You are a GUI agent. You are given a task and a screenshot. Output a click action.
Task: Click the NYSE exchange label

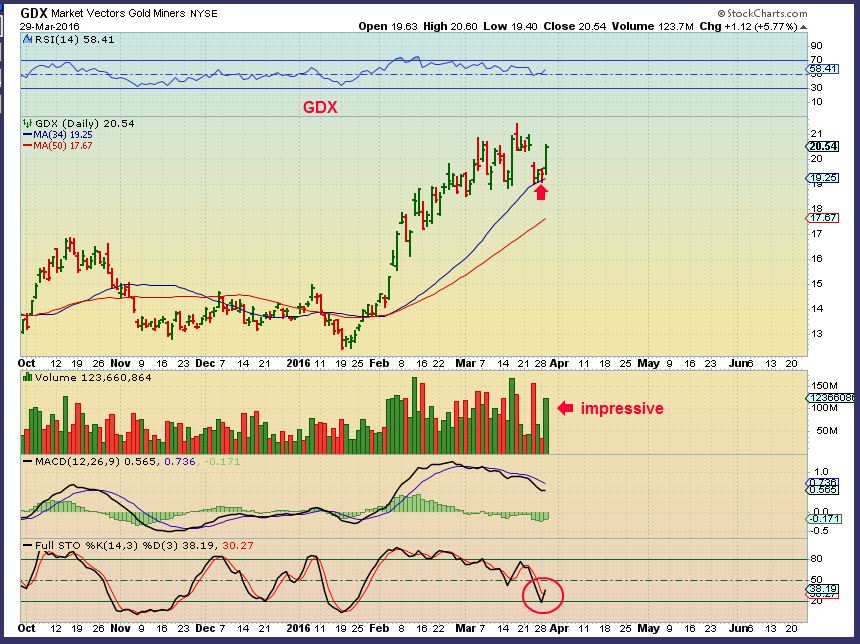[x=203, y=14]
